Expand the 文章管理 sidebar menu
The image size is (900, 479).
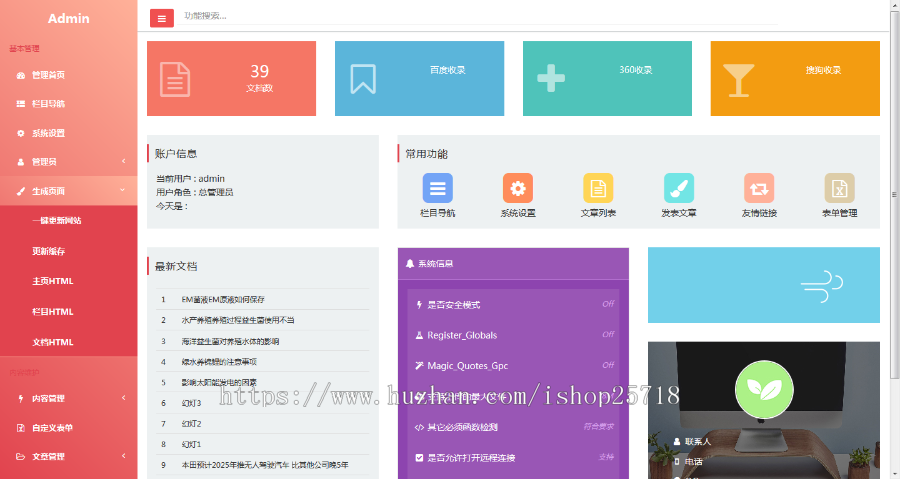pyautogui.click(x=68, y=457)
